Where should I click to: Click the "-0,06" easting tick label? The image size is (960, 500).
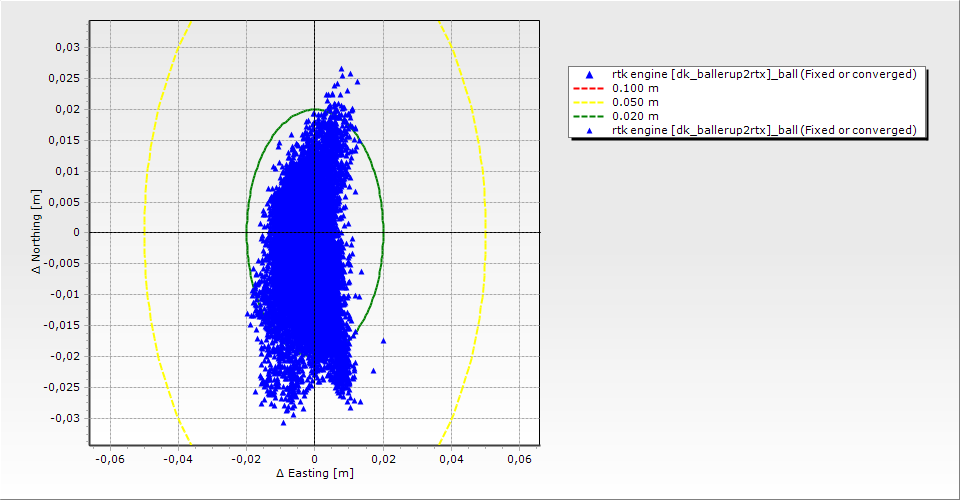[x=110, y=459]
